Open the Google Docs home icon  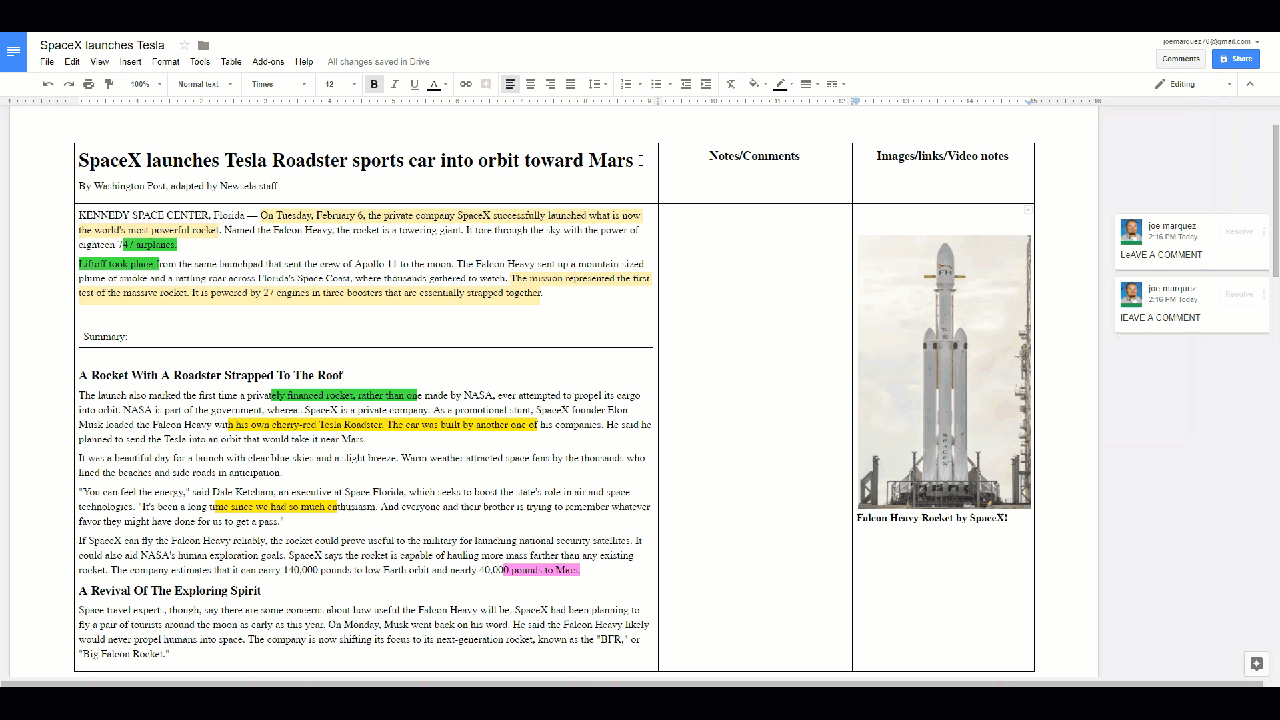[x=13, y=51]
